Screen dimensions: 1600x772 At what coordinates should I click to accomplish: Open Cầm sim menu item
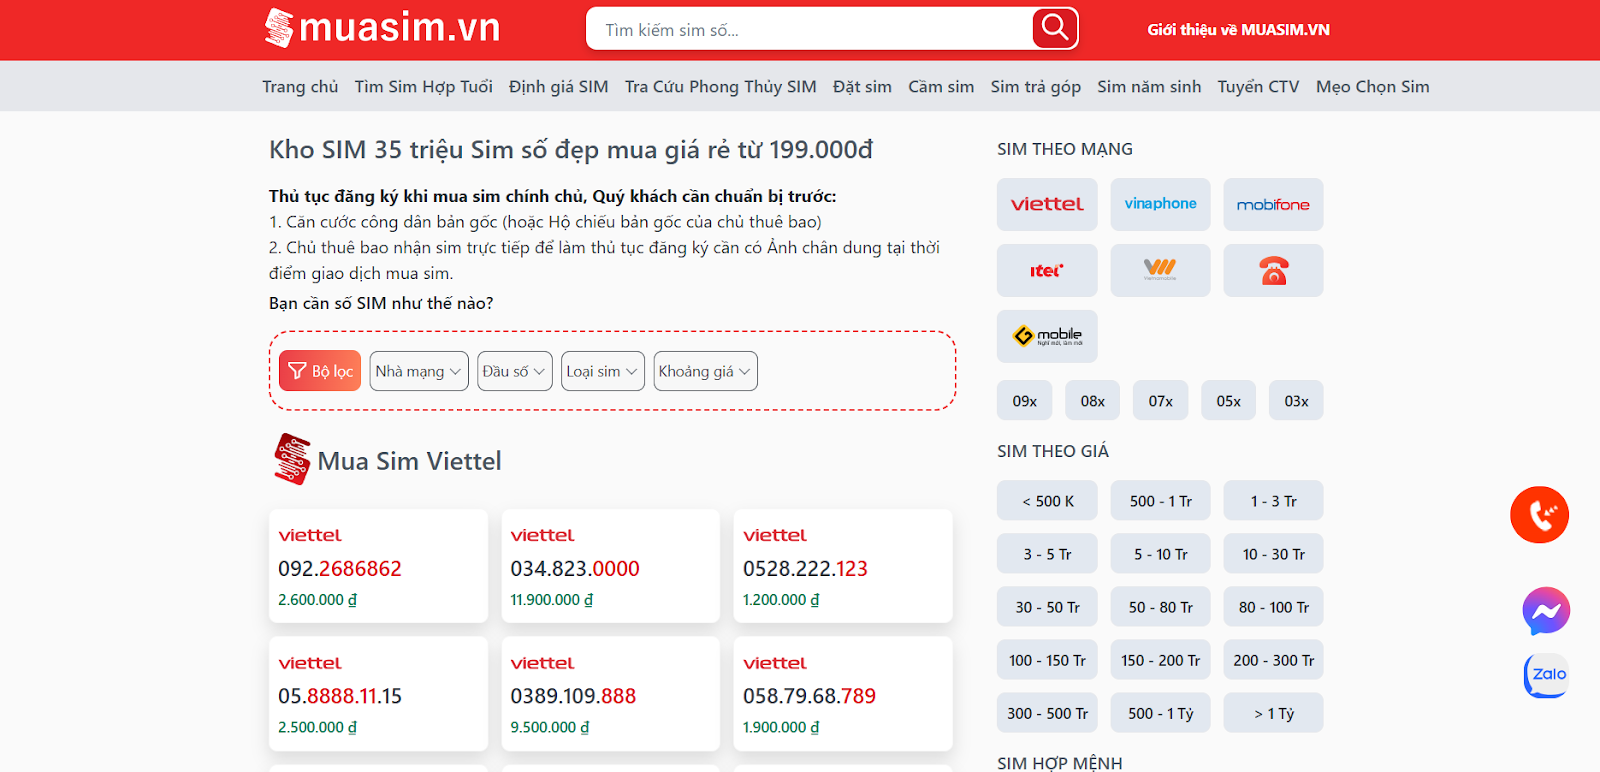pos(941,87)
